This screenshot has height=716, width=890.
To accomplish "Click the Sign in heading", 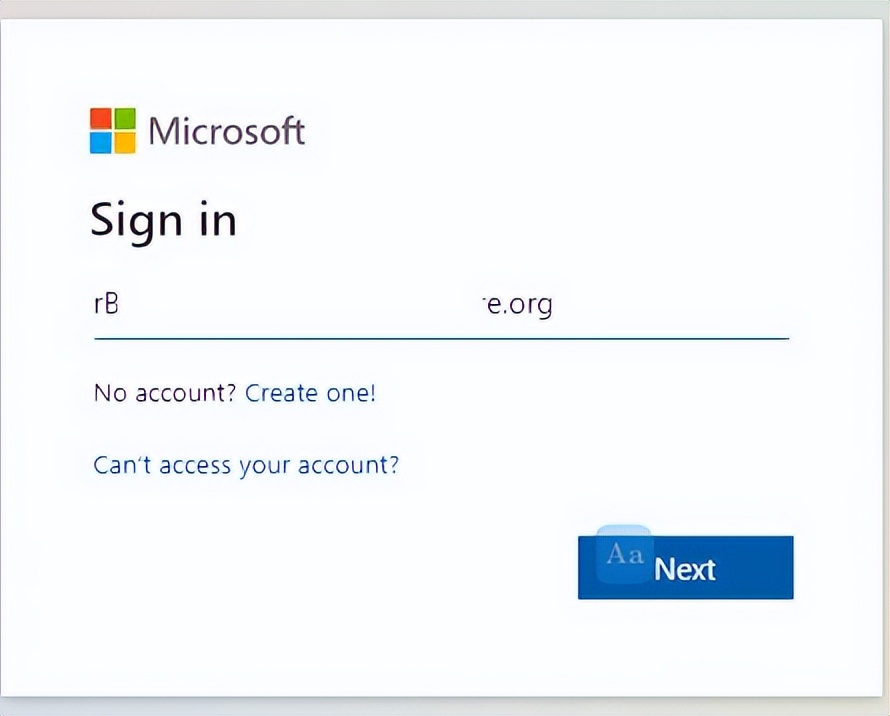I will click(163, 220).
